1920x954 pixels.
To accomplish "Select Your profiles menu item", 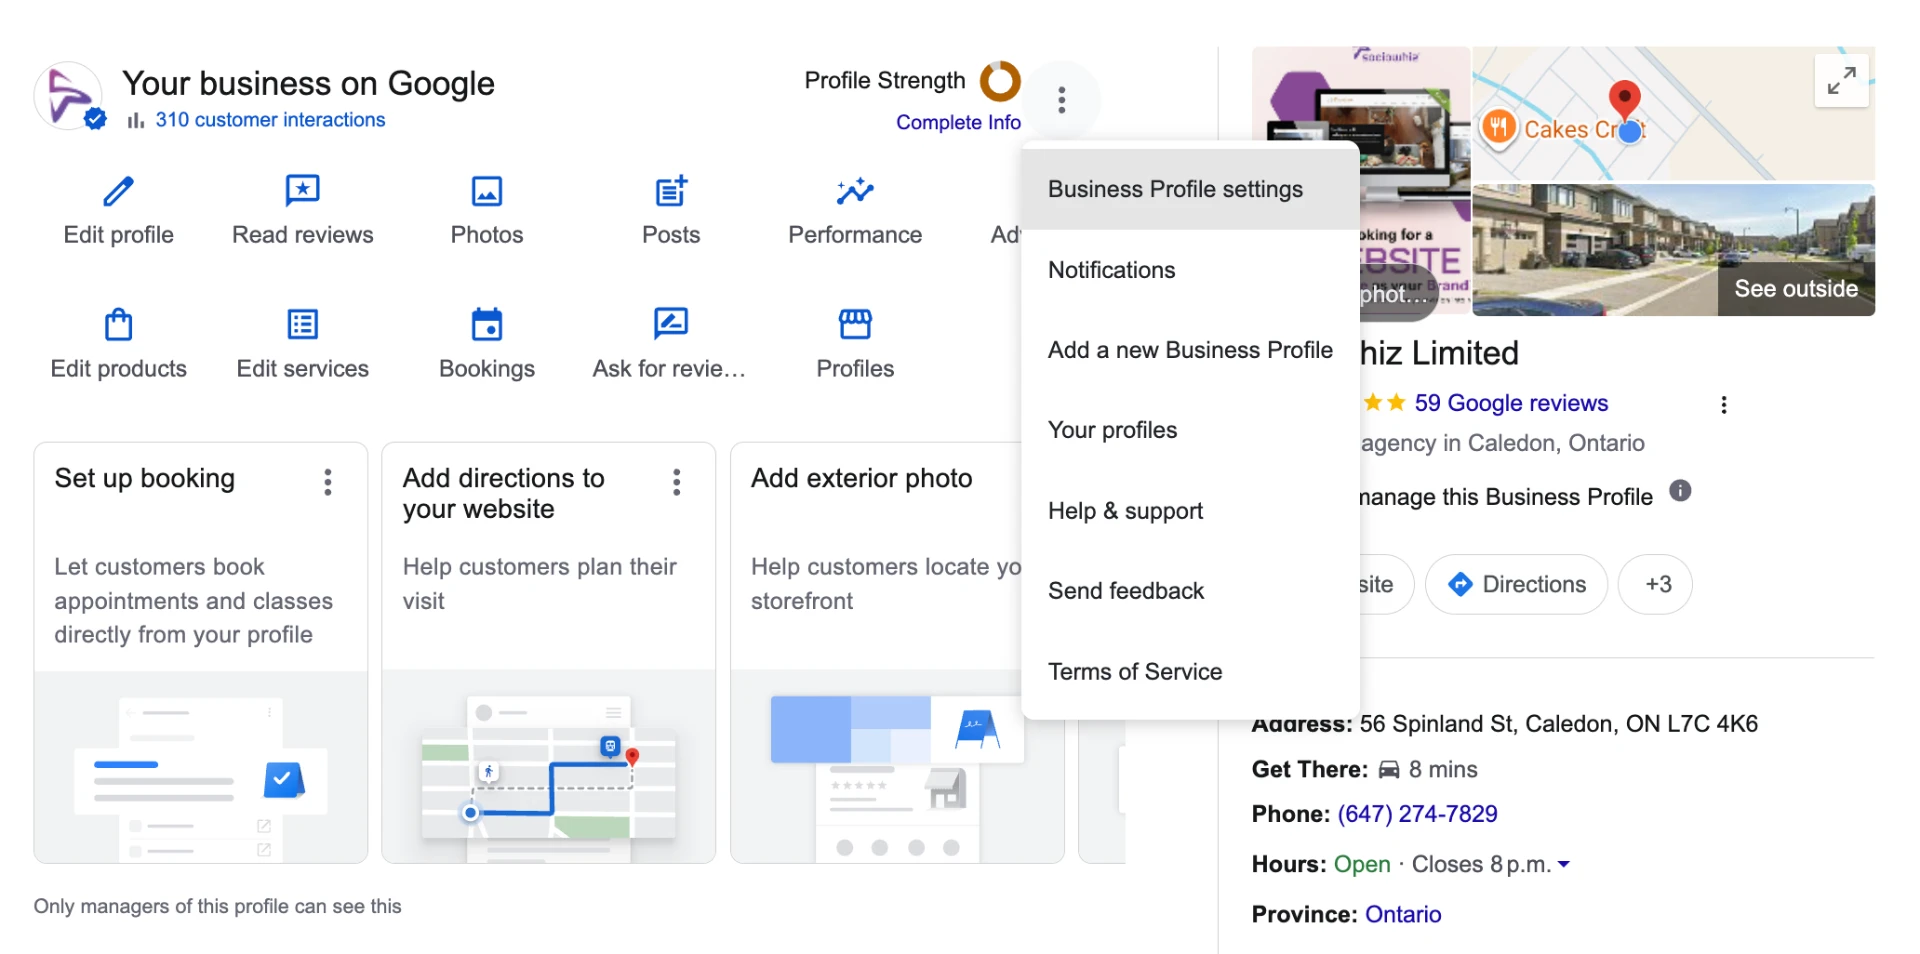I will [x=1190, y=430].
